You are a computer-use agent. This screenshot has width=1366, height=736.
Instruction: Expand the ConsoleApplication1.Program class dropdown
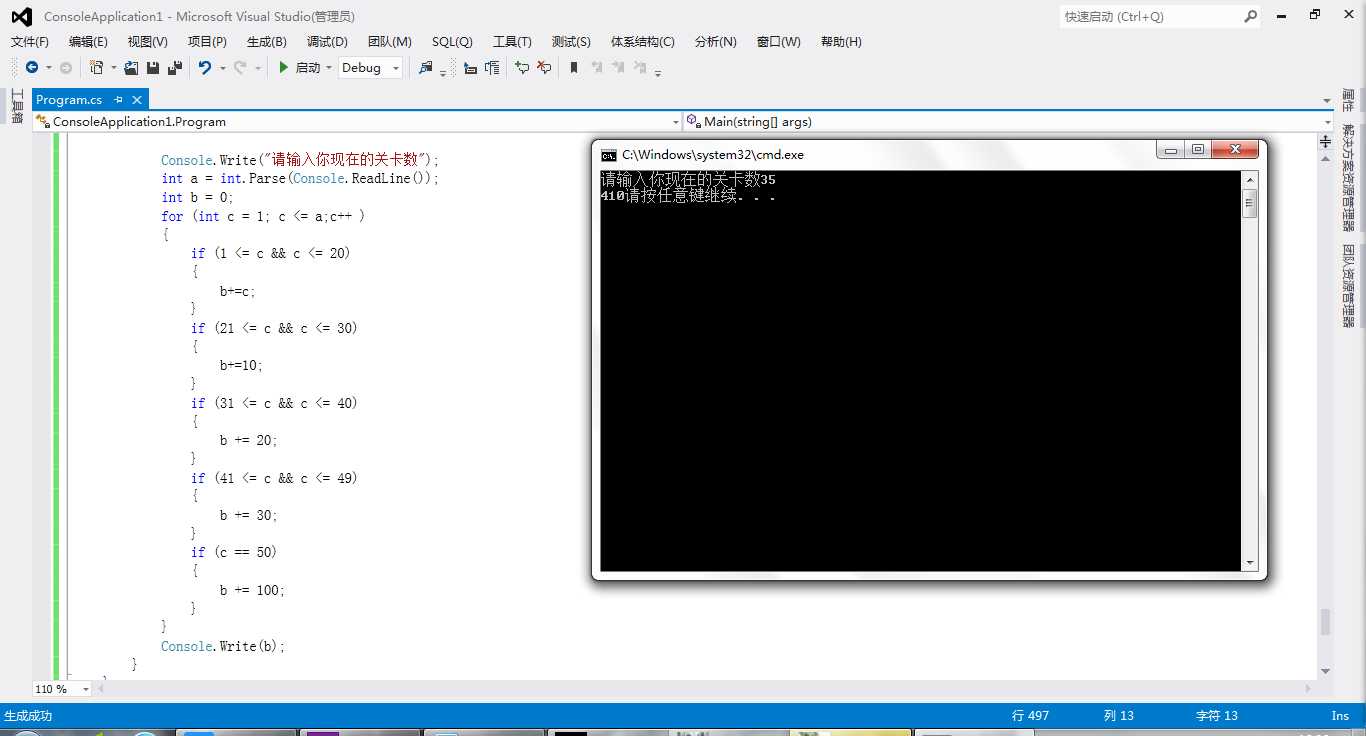click(x=675, y=122)
